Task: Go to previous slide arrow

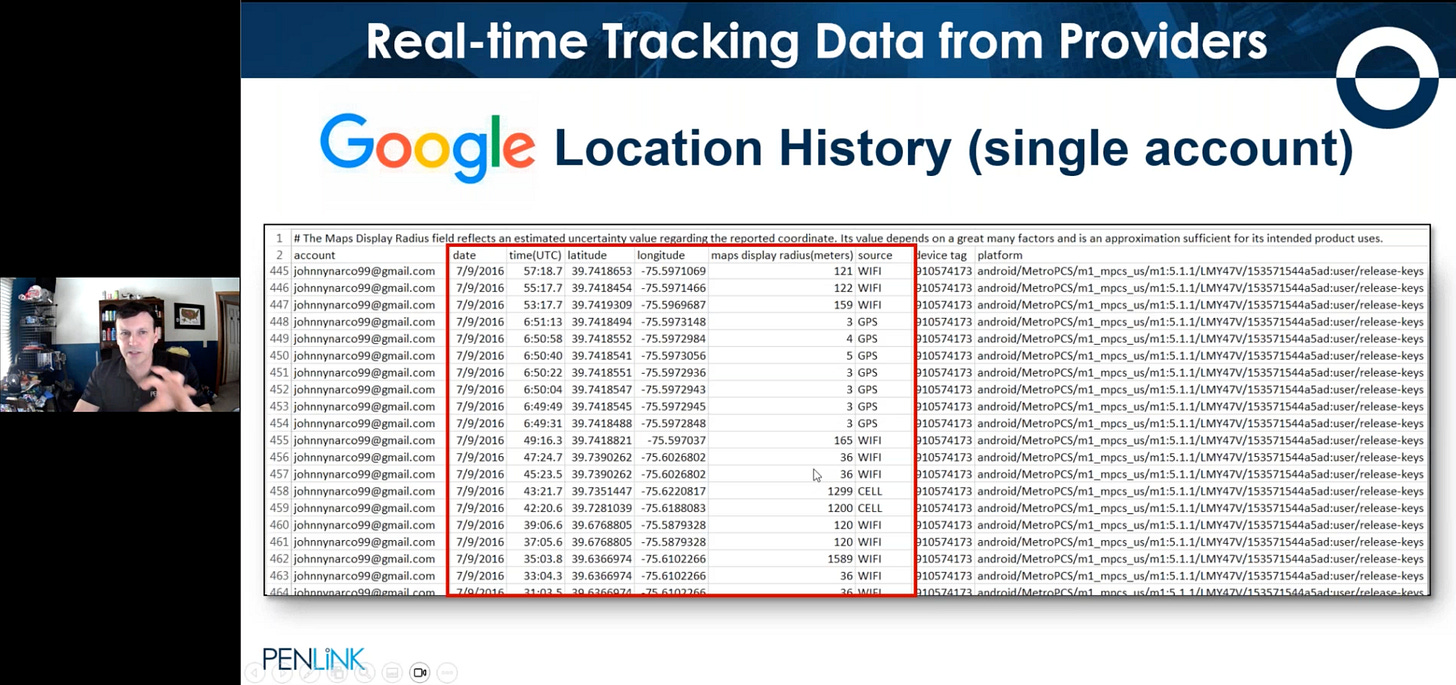Action: click(x=256, y=673)
